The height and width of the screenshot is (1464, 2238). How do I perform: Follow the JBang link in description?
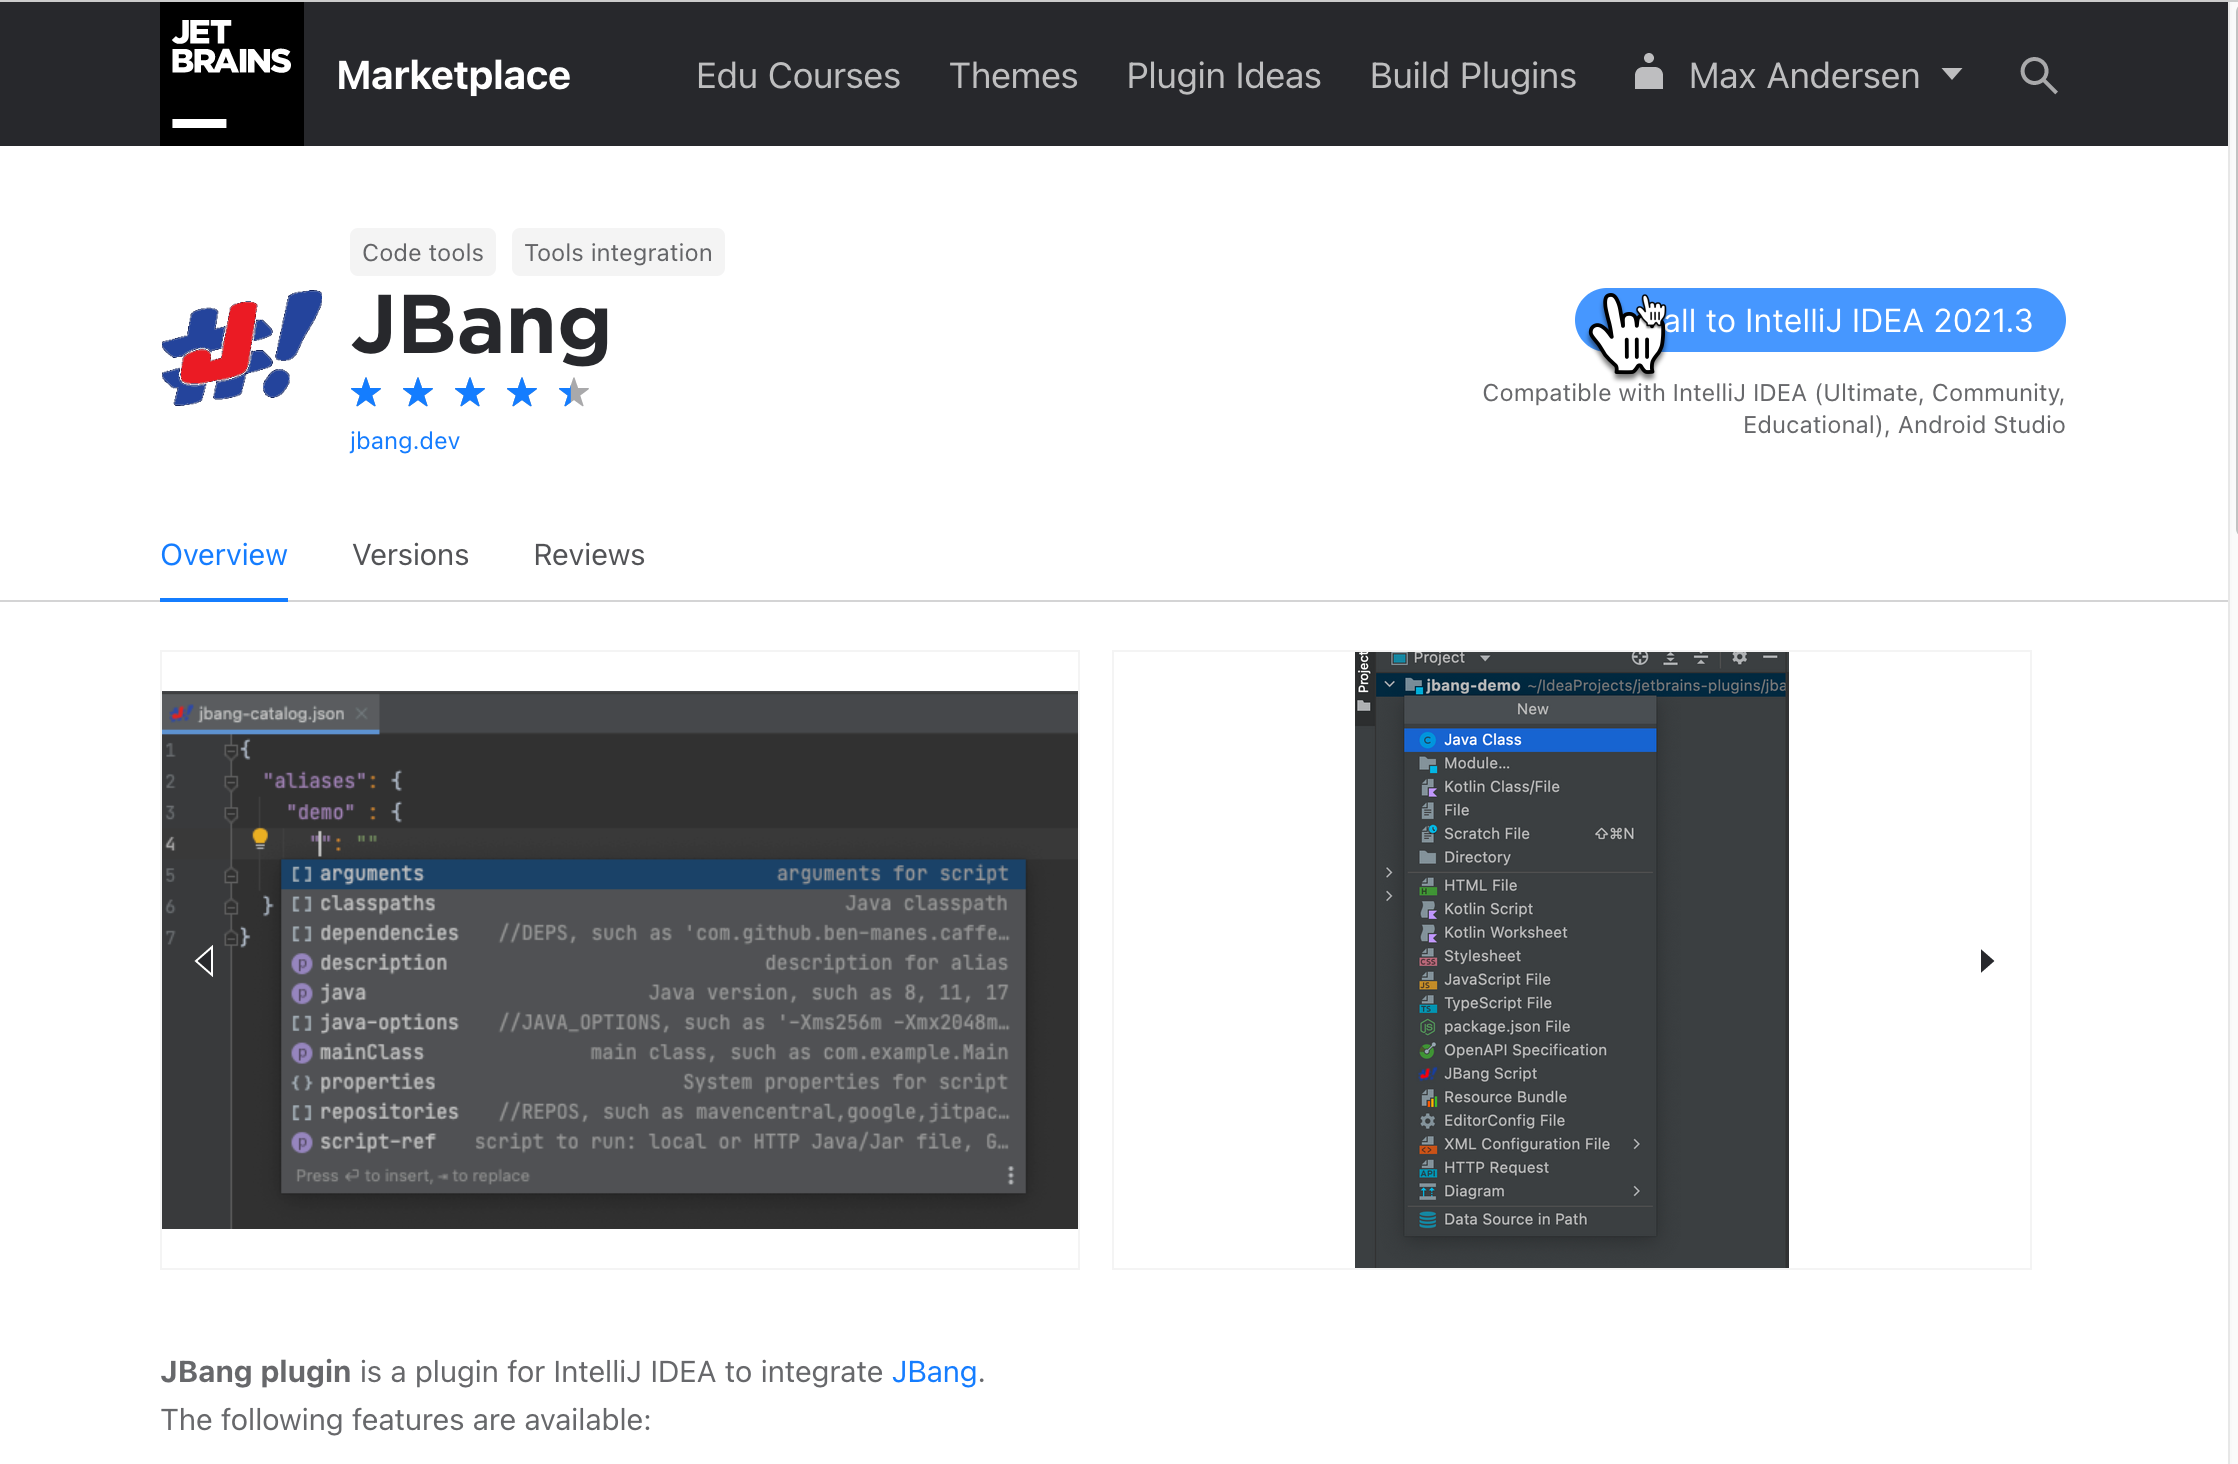click(x=934, y=1372)
